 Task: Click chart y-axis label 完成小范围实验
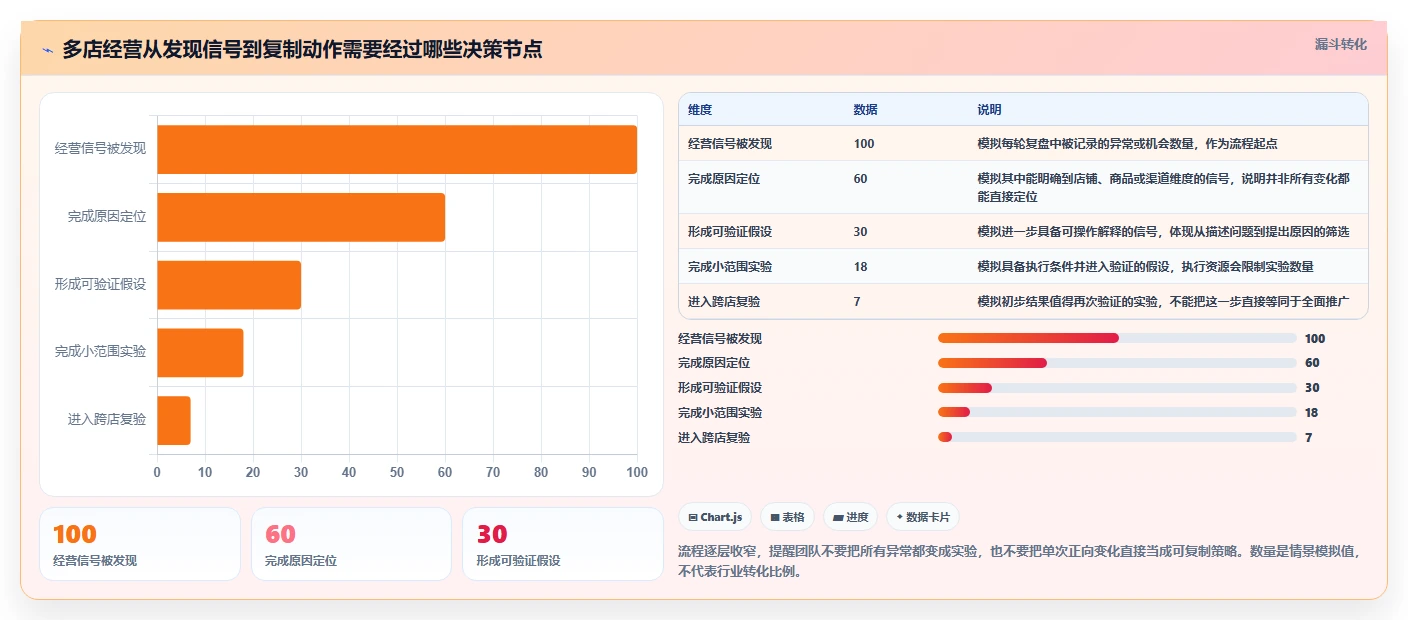coord(100,352)
